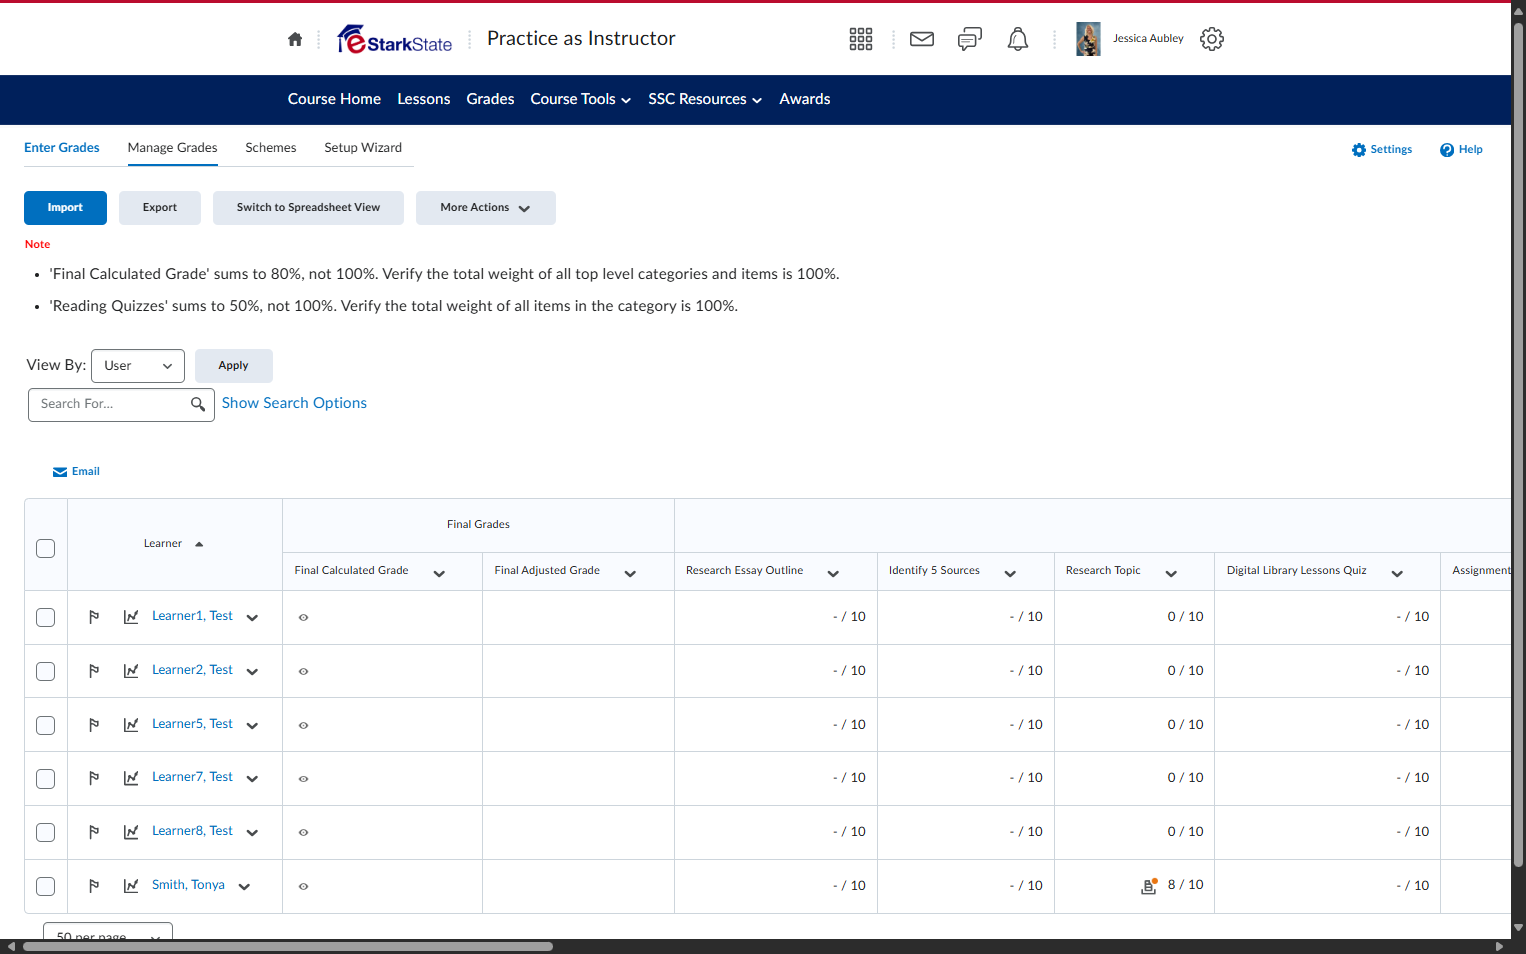This screenshot has width=1526, height=954.
Task: Click Show Search Options link
Action: coord(294,403)
